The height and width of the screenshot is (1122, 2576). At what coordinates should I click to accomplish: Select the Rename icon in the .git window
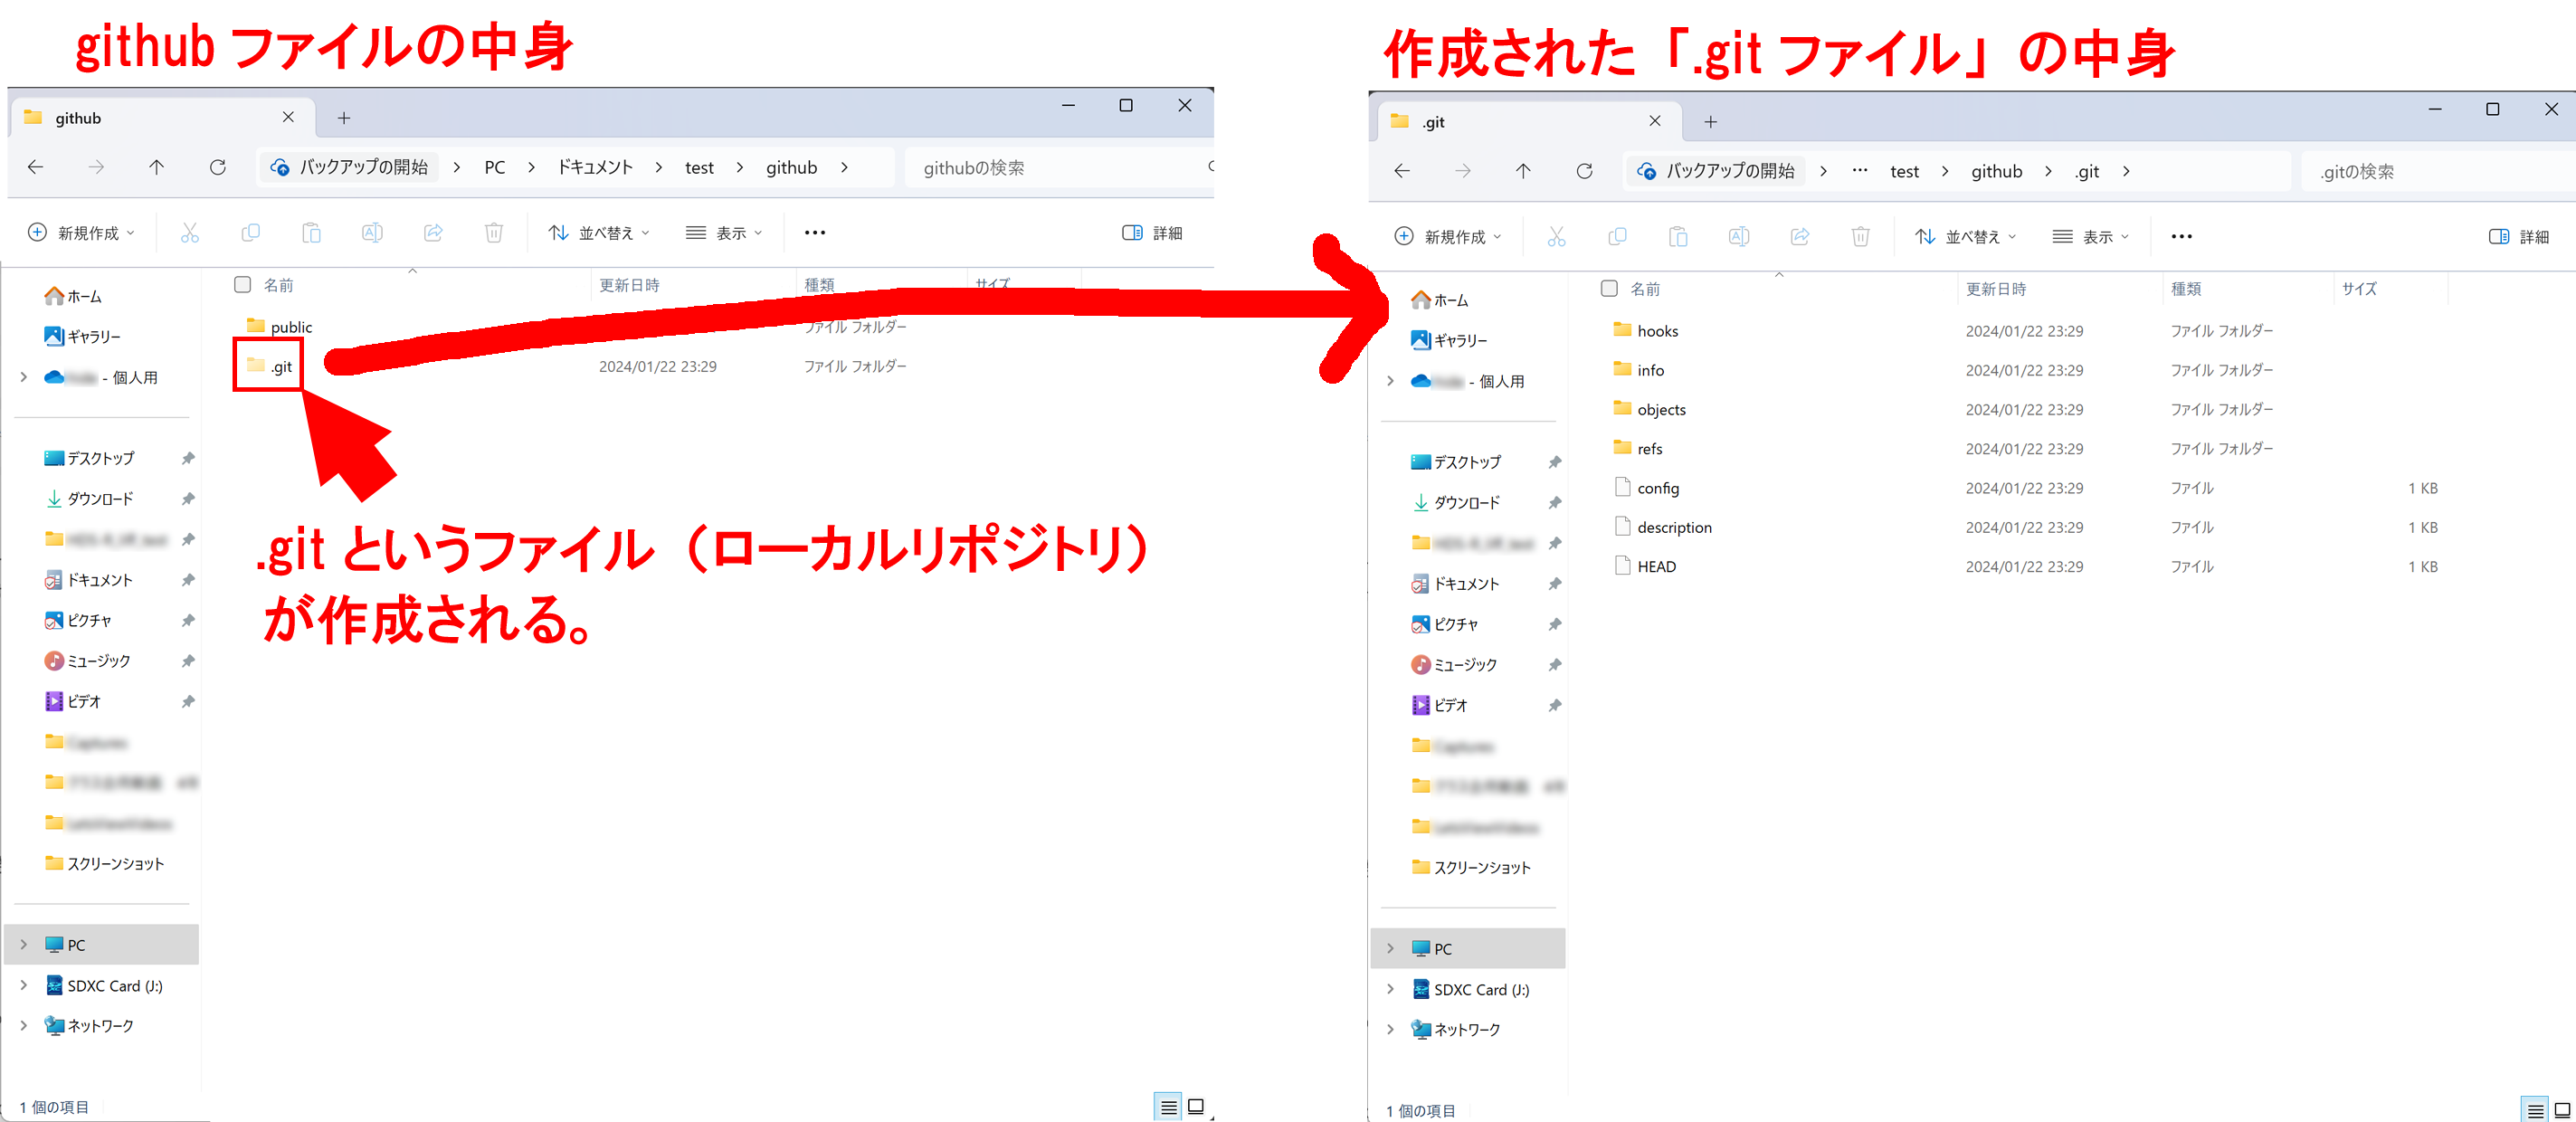coord(1739,236)
